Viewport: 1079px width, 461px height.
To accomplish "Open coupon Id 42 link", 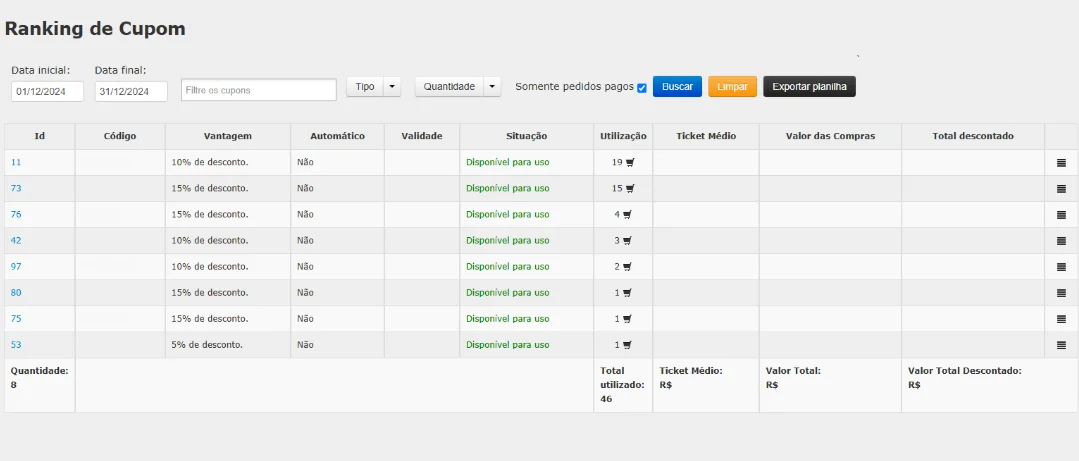I will tap(16, 240).
